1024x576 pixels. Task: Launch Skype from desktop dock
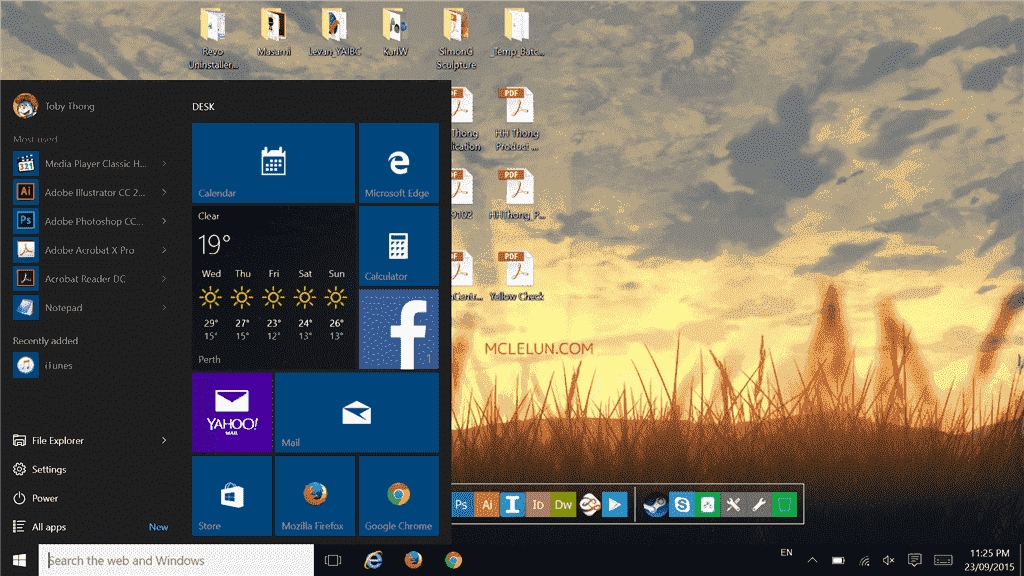click(681, 504)
